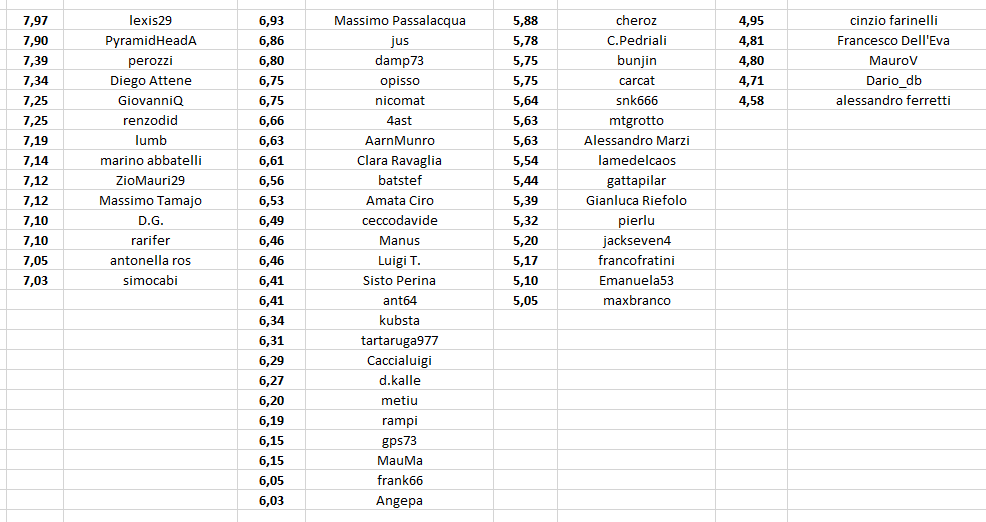Select the score cell 6,93
The image size is (986, 522).
271,20
